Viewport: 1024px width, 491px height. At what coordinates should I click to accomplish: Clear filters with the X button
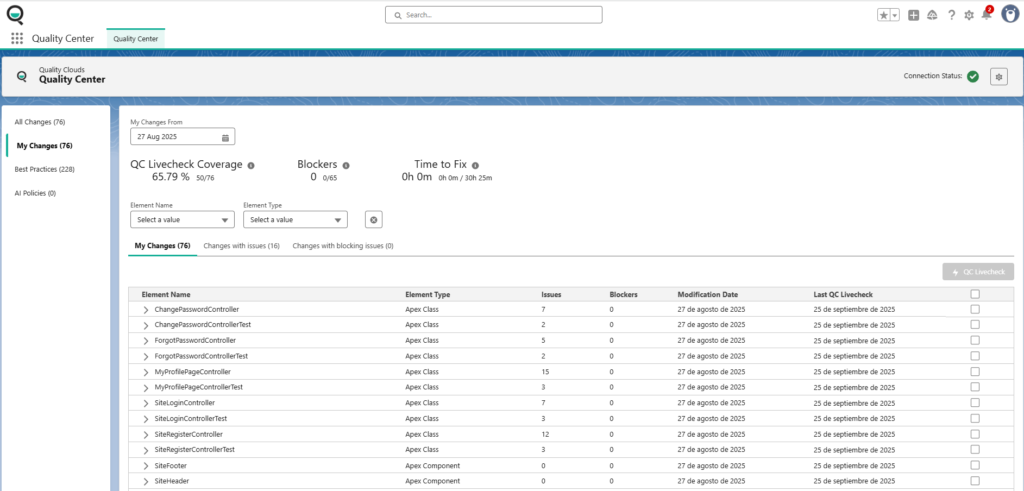click(373, 220)
